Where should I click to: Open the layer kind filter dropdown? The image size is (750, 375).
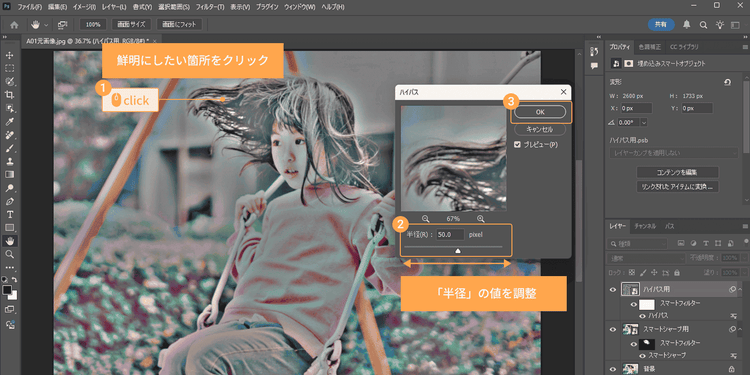click(x=636, y=244)
